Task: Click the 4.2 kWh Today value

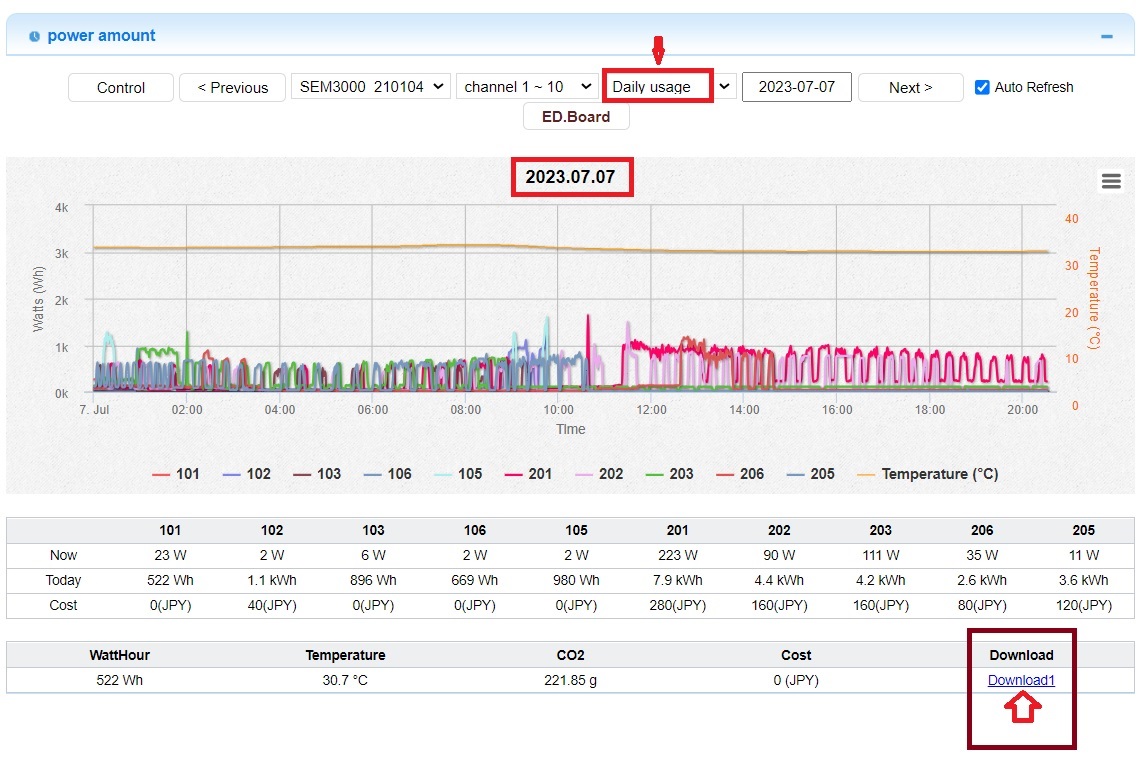Action: [x=880, y=580]
